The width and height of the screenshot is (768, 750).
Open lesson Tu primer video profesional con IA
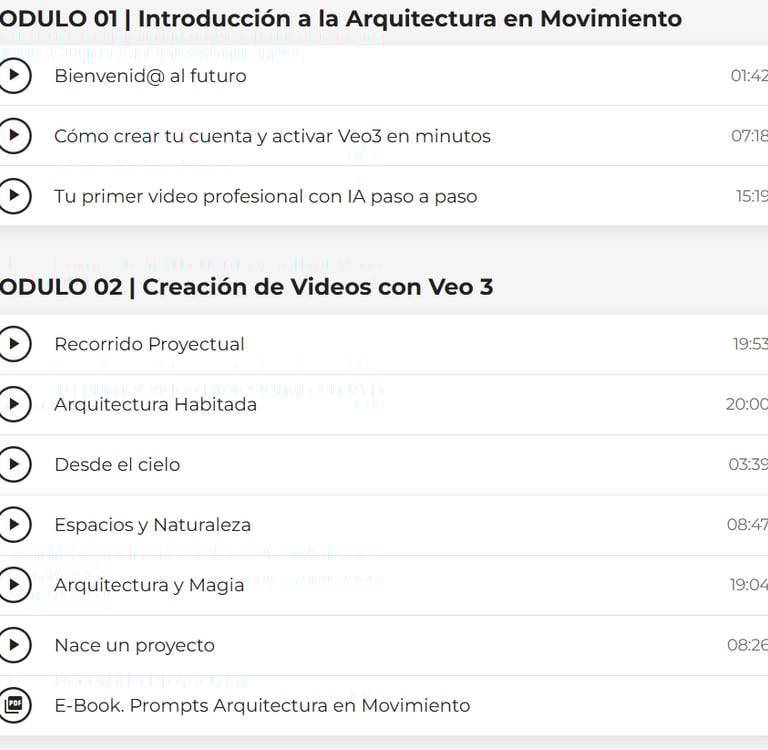click(265, 196)
